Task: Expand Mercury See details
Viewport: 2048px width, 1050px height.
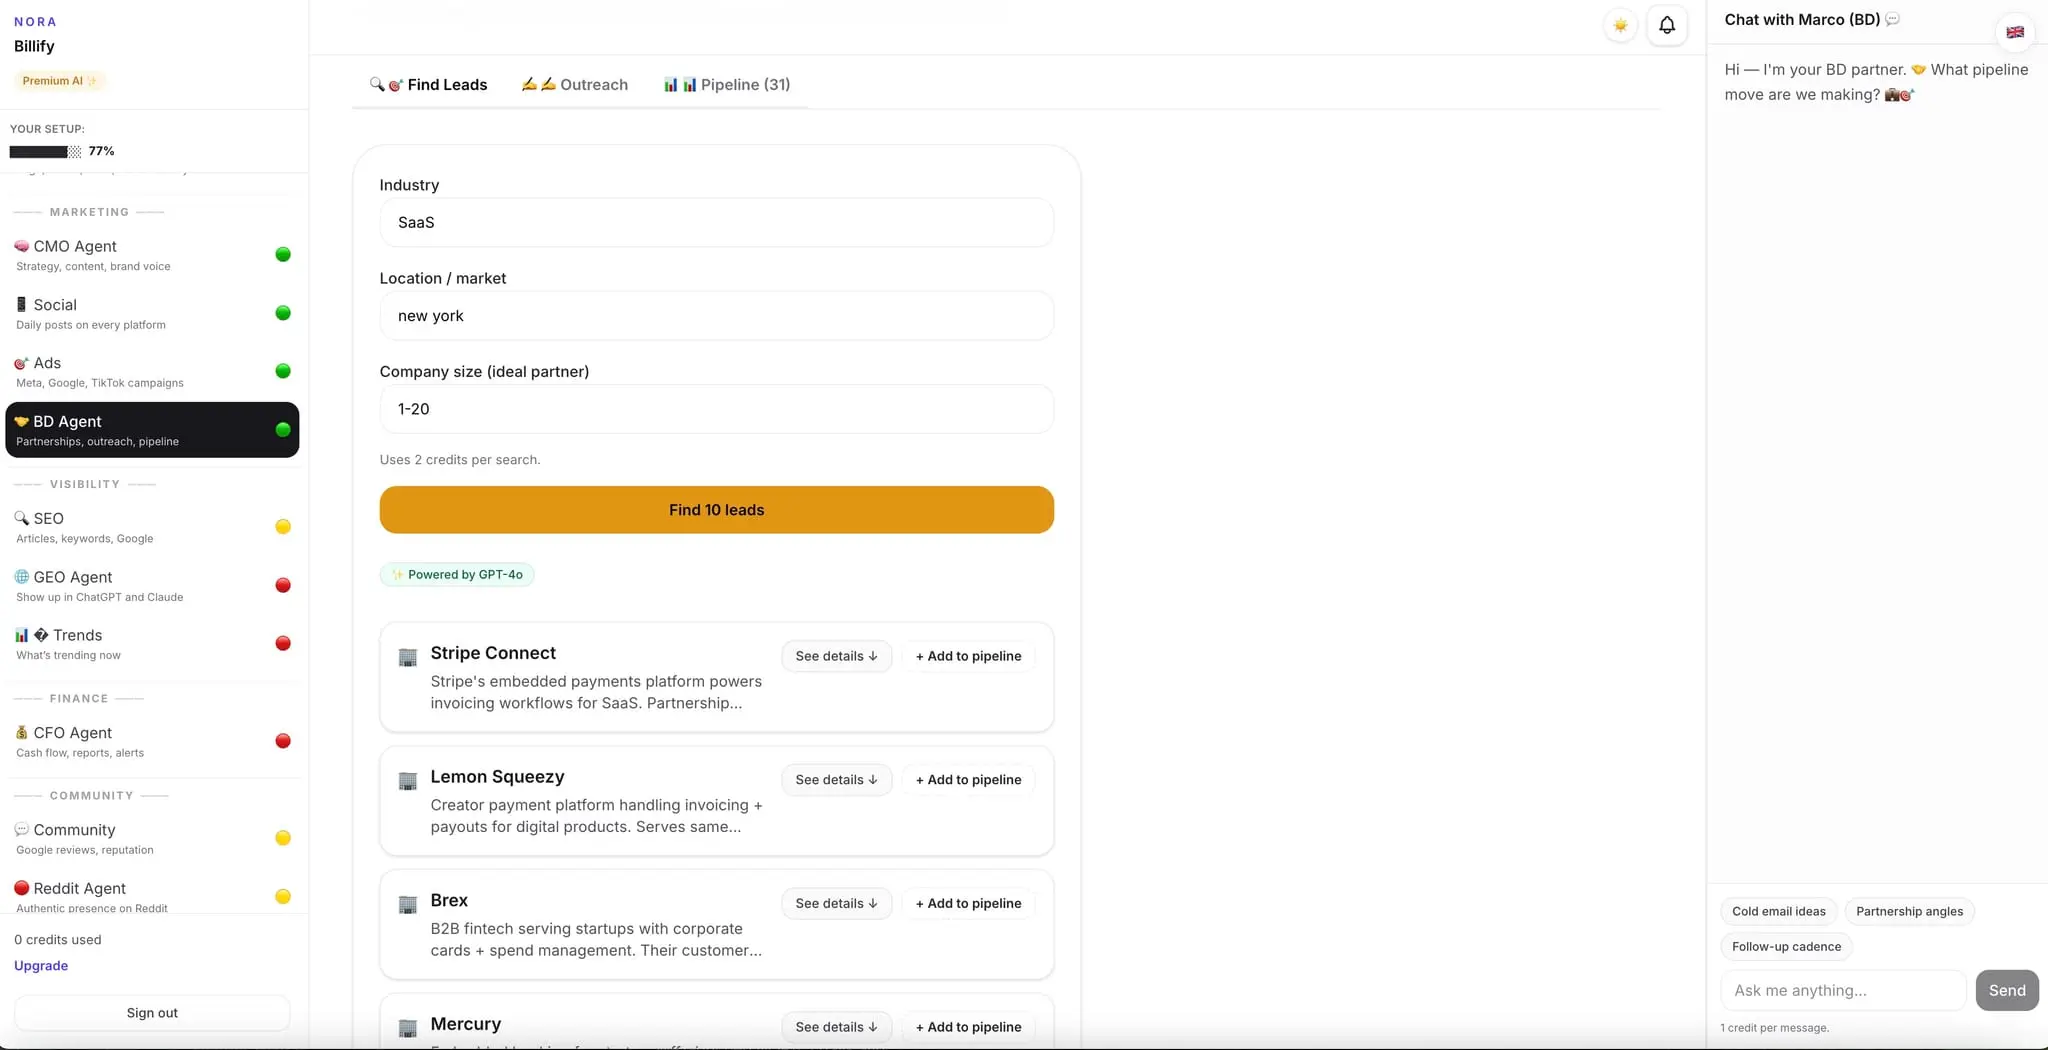Action: click(837, 1027)
